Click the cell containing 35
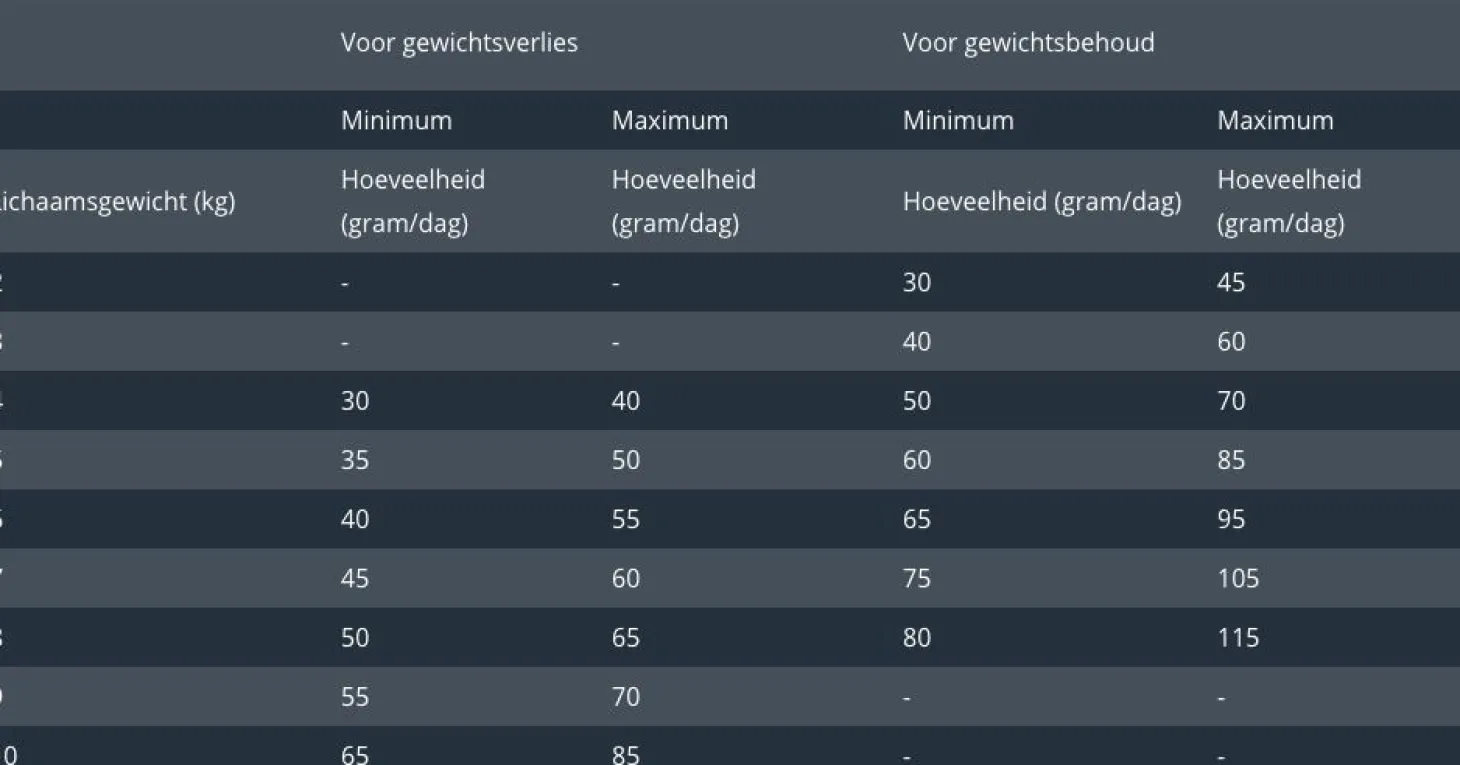The image size is (1460, 765). (355, 461)
